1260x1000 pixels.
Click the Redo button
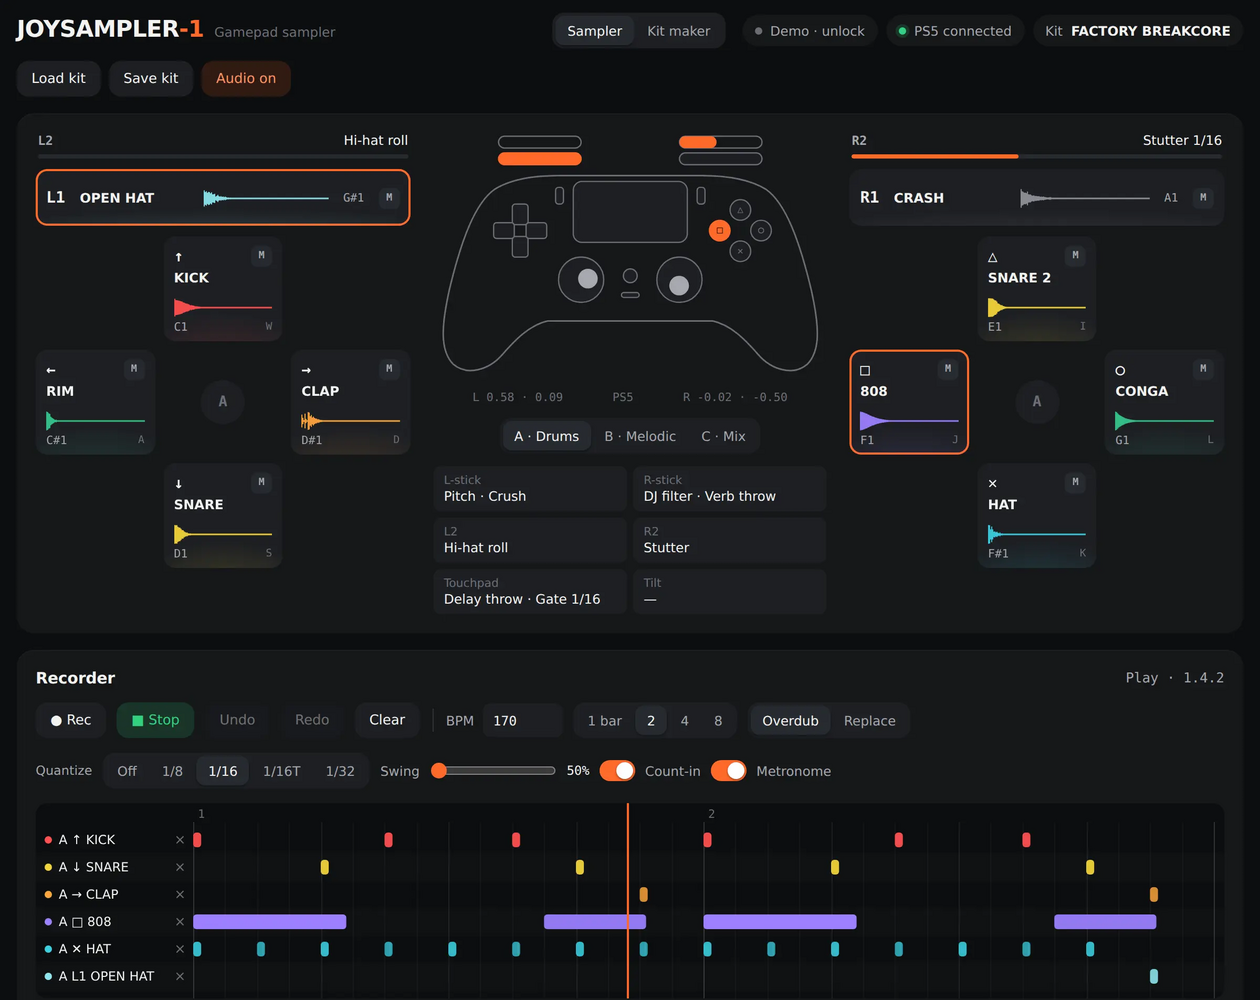[312, 720]
